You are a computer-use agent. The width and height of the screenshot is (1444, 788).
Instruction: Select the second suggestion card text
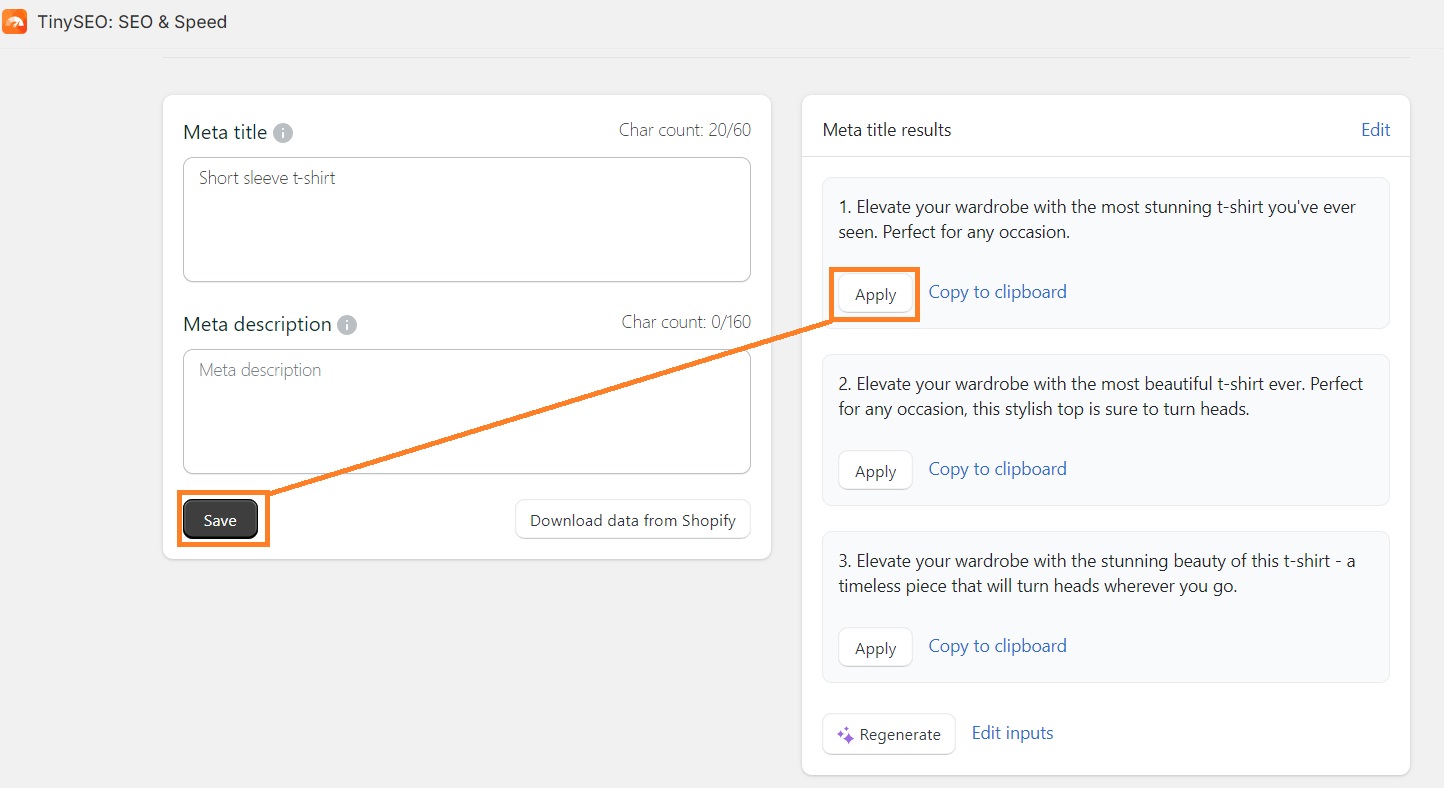[1100, 396]
